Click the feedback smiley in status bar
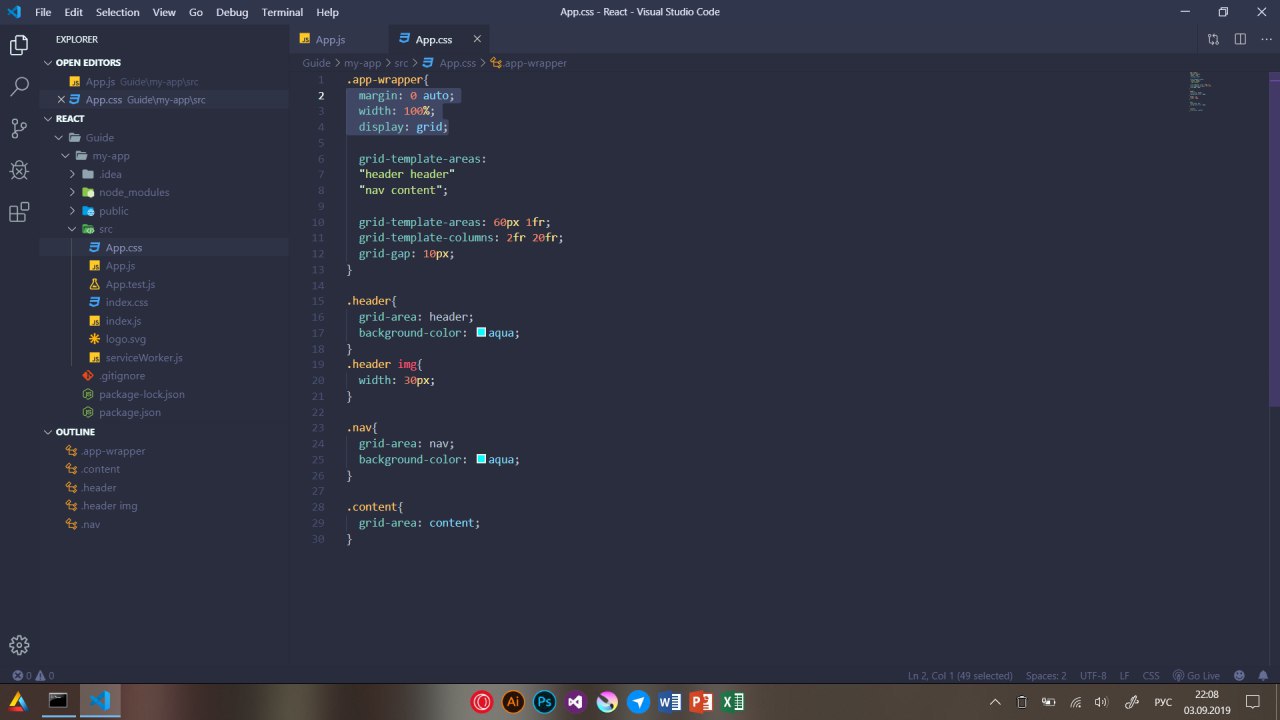The image size is (1280, 720). (x=1240, y=675)
